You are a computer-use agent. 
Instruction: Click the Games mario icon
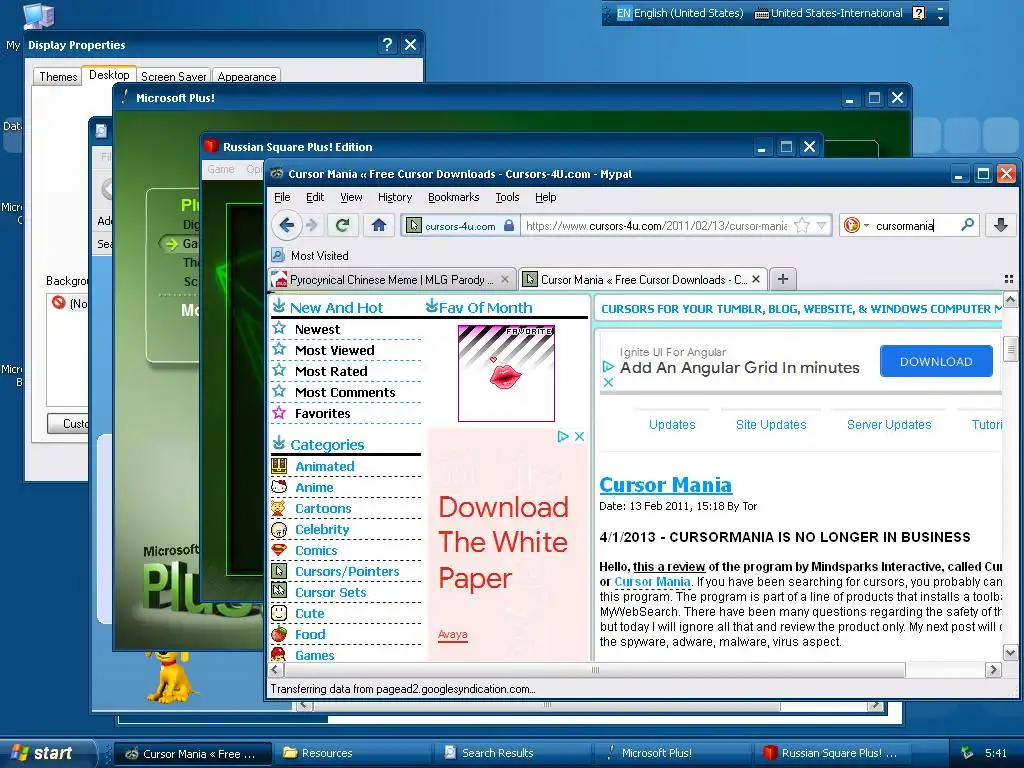coord(279,654)
